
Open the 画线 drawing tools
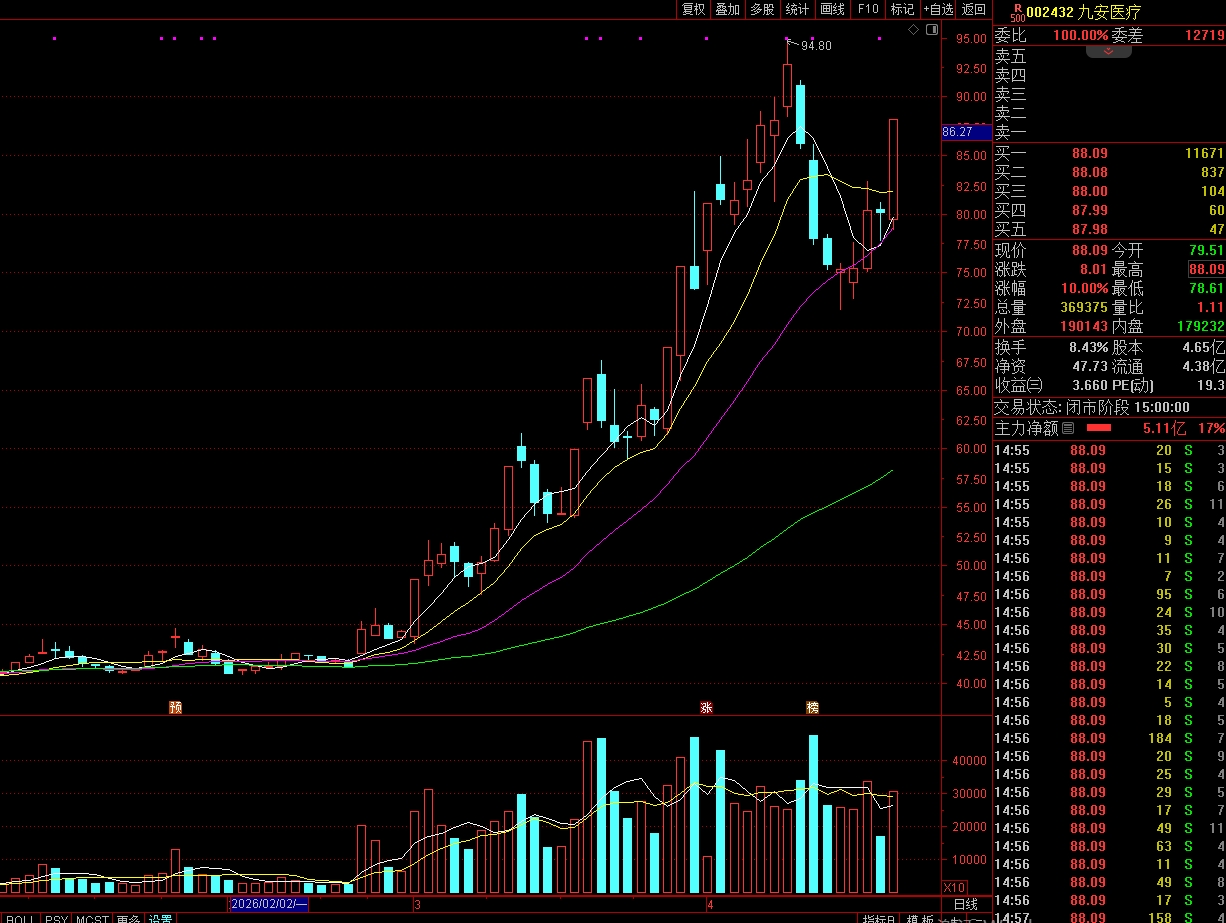[x=832, y=9]
